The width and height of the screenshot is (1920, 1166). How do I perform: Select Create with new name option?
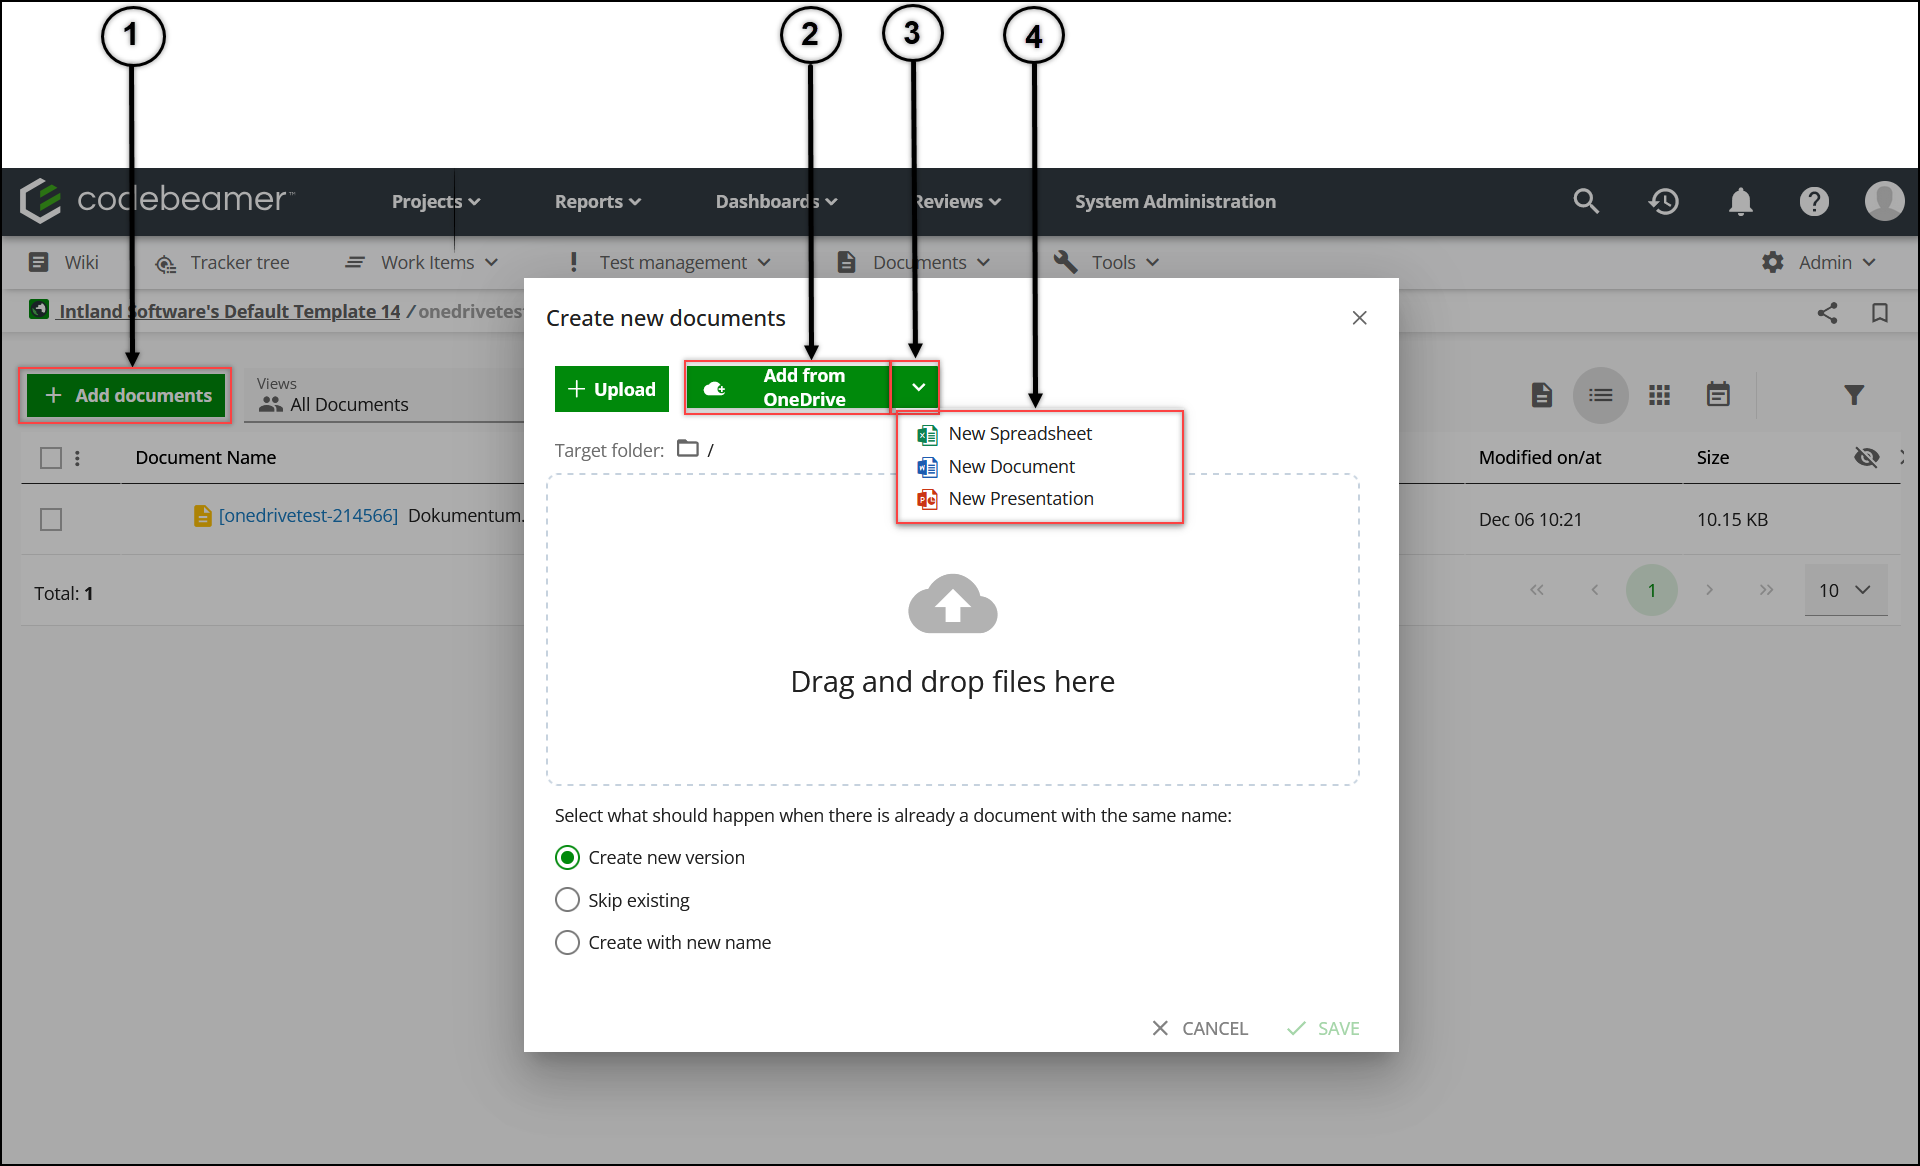pyautogui.click(x=567, y=943)
